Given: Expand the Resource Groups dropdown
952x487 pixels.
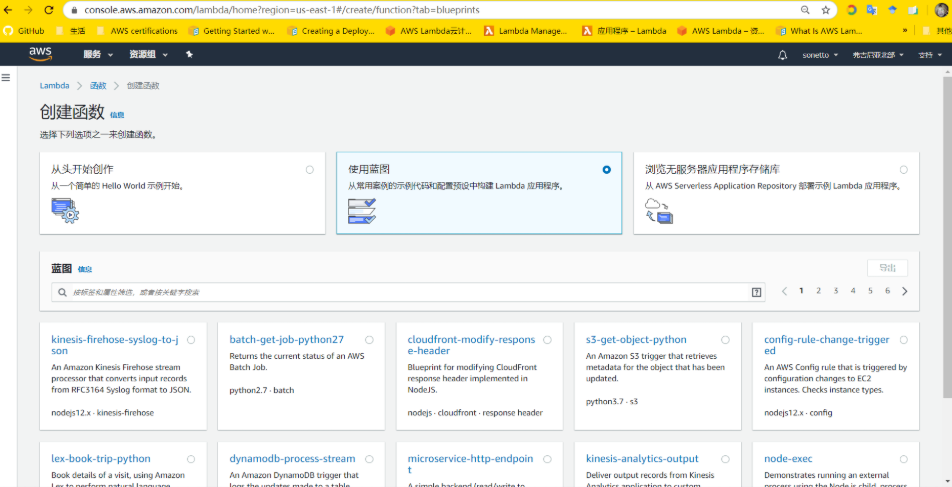Looking at the screenshot, I should (x=149, y=55).
